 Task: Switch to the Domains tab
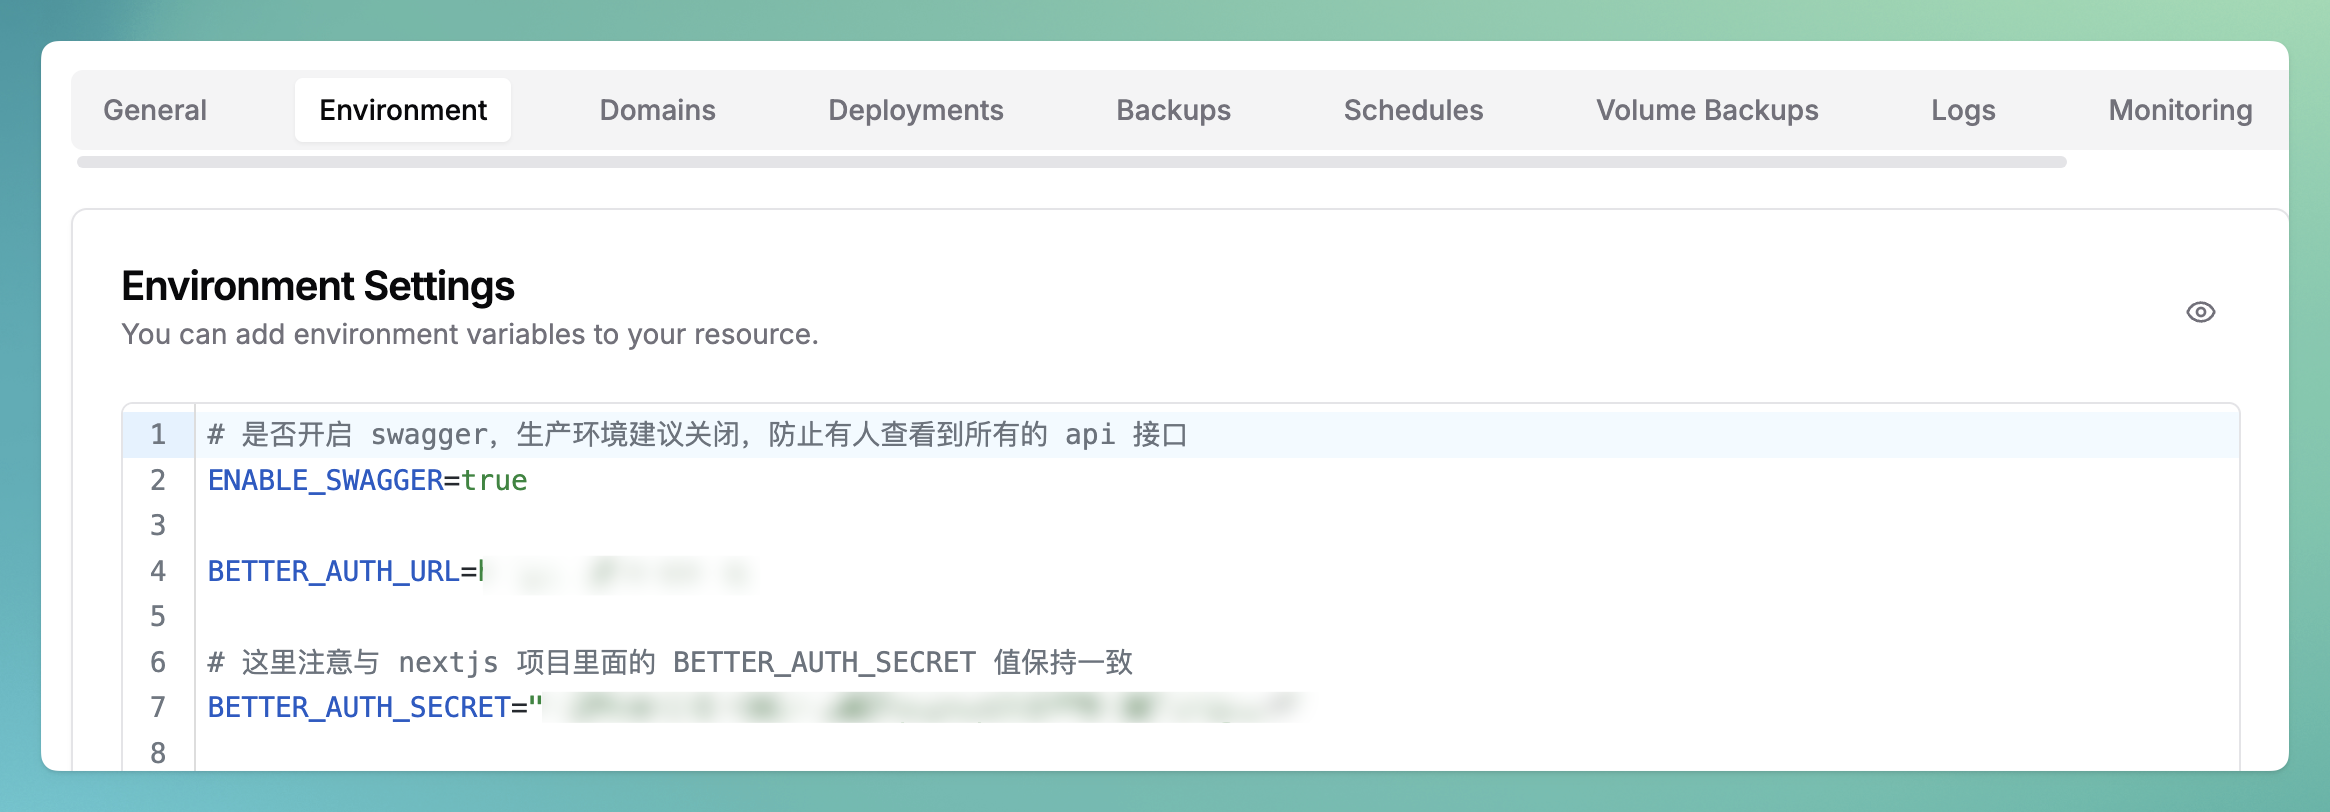pos(657,110)
